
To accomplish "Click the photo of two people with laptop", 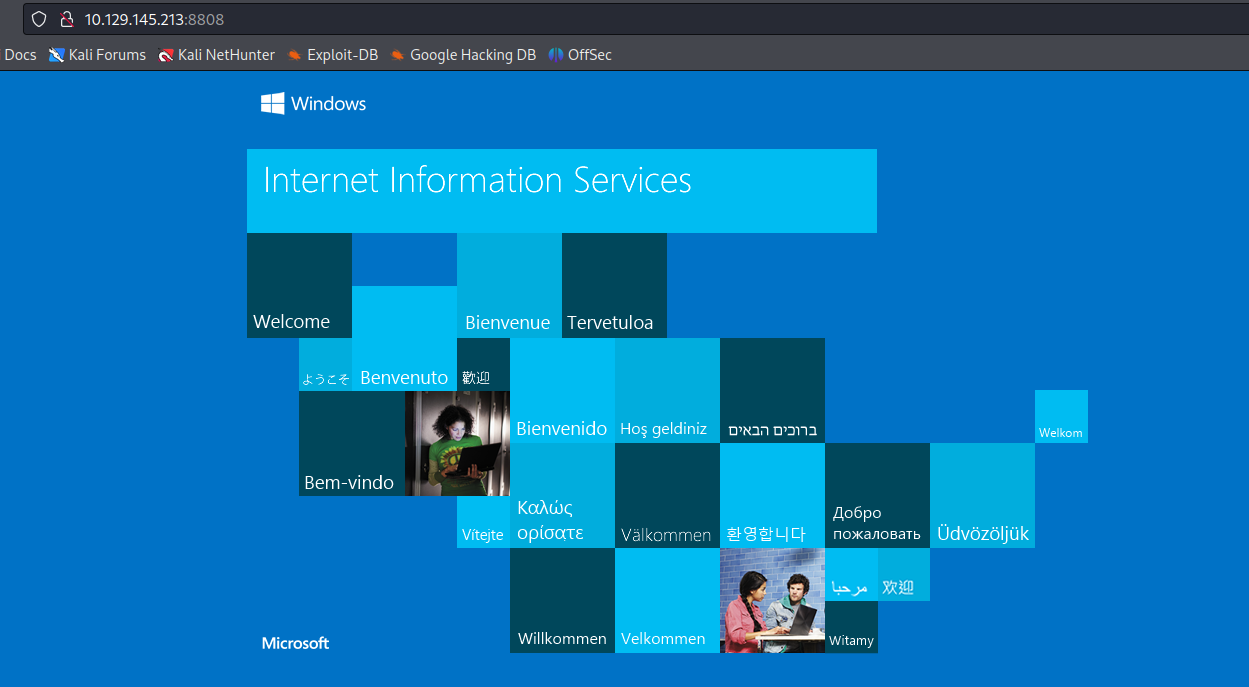I will [772, 600].
